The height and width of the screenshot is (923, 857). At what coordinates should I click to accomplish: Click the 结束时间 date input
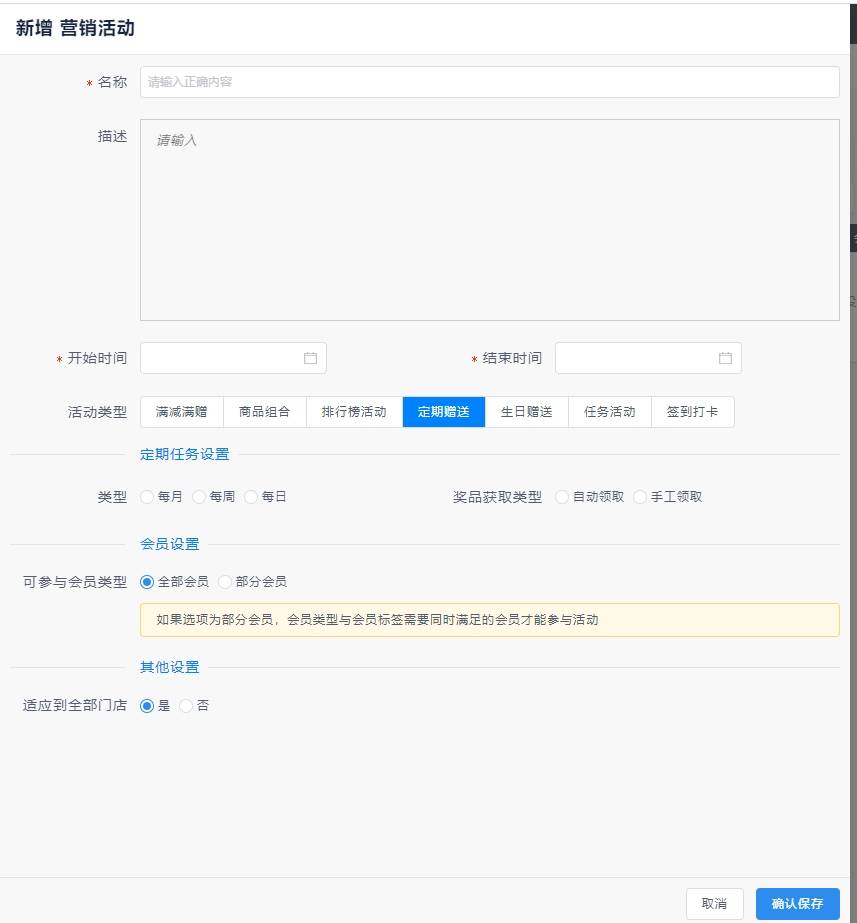click(648, 358)
